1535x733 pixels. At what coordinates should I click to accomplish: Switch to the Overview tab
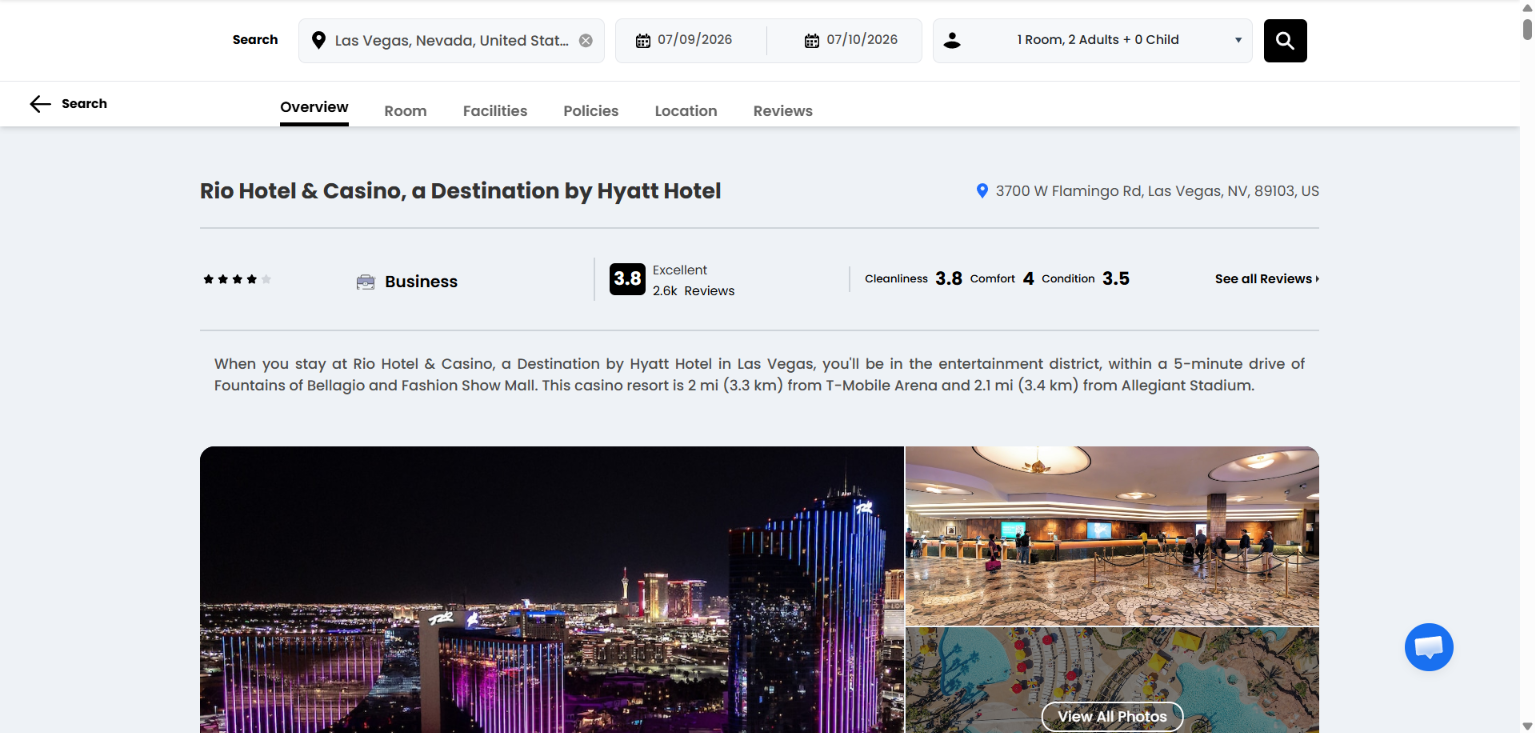(314, 108)
